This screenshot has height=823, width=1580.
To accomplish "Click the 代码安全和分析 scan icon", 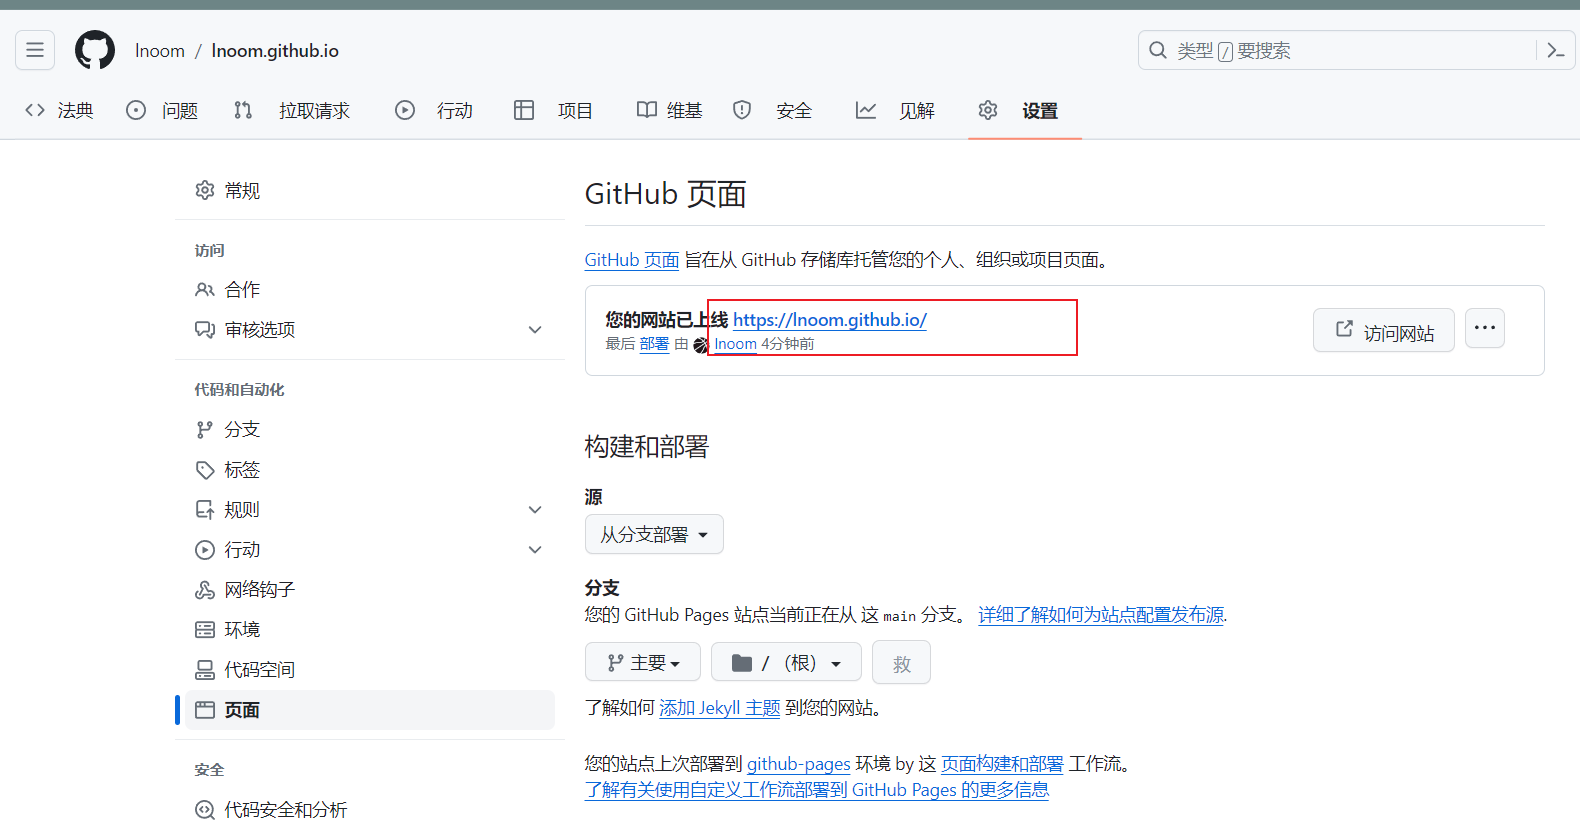I will [205, 810].
